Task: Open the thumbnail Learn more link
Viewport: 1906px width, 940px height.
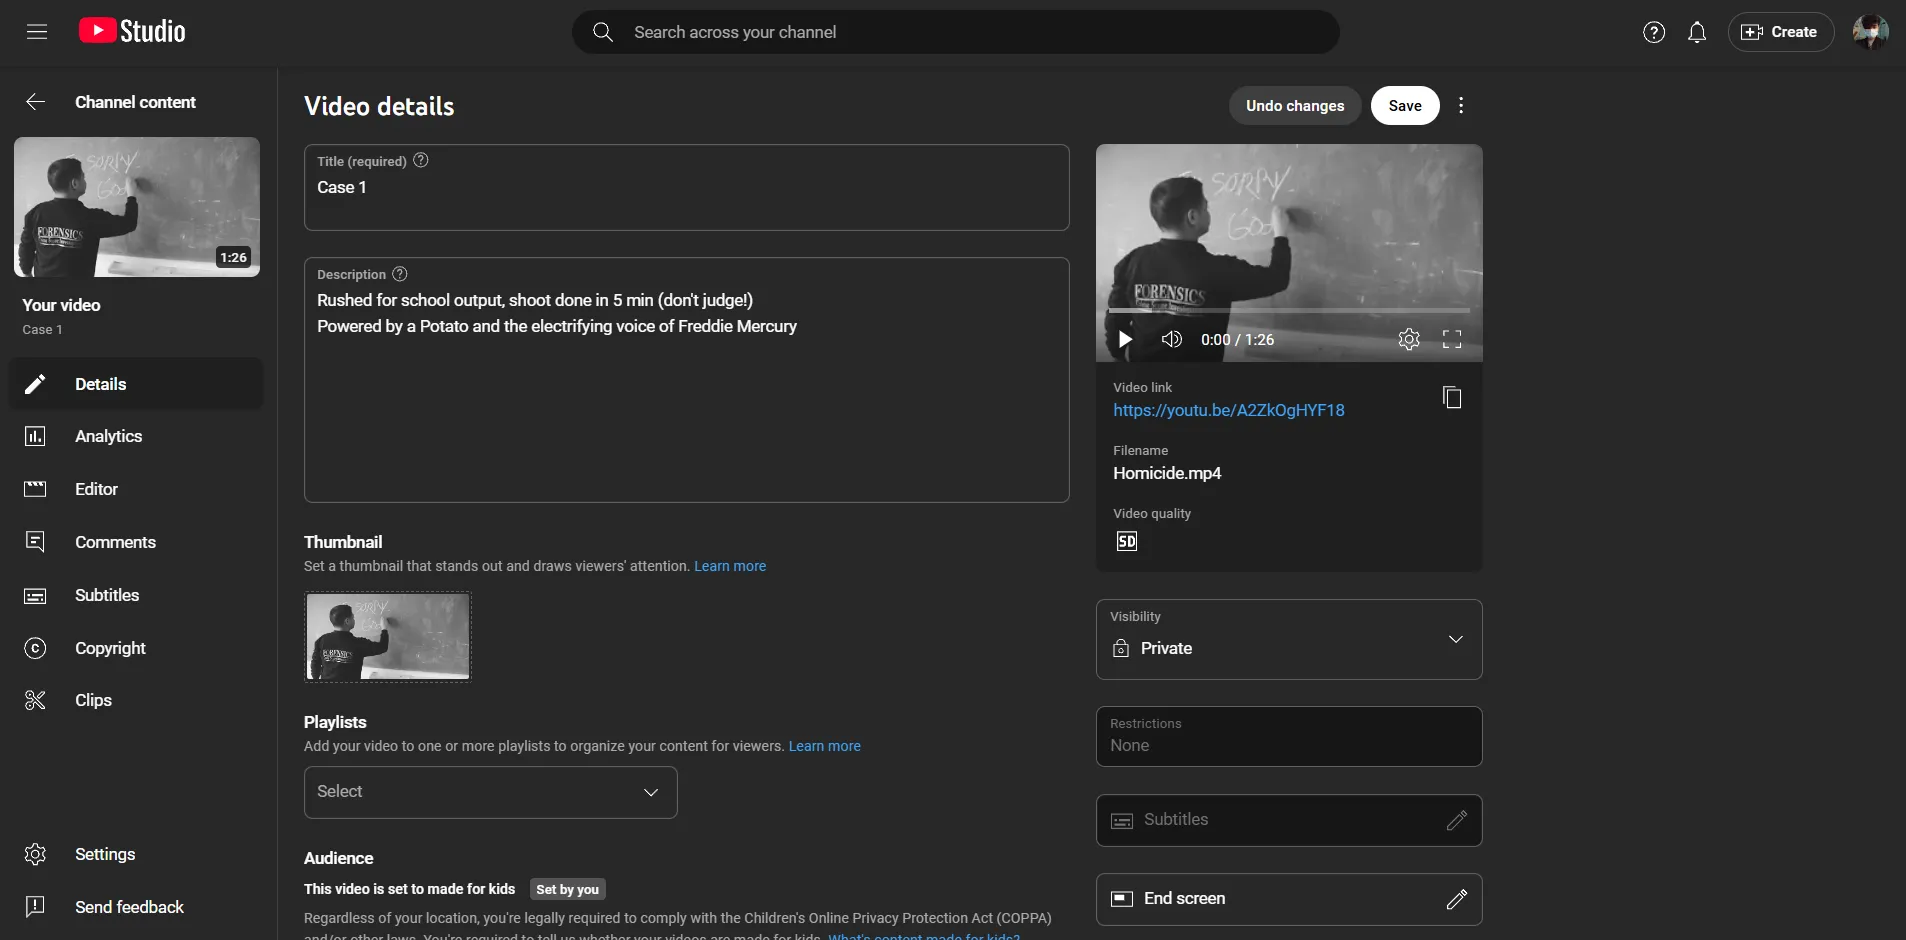Action: coord(729,565)
